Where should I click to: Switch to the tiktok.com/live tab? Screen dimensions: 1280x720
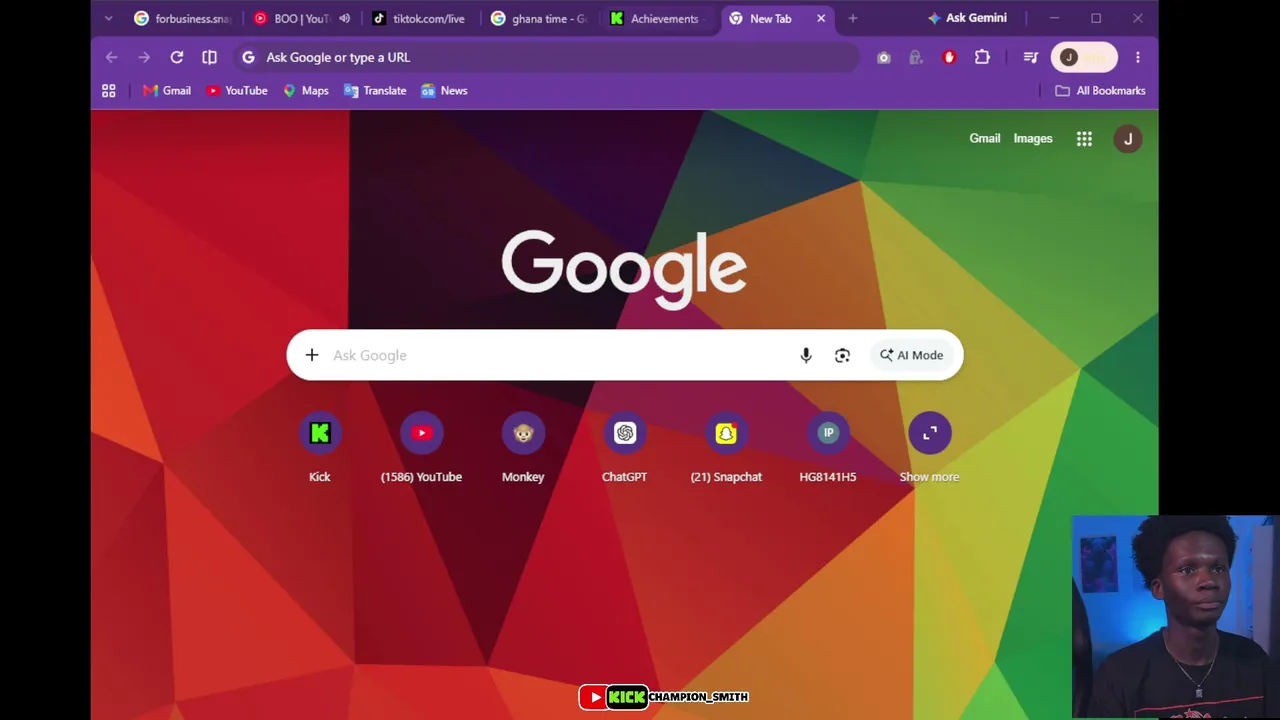(419, 18)
